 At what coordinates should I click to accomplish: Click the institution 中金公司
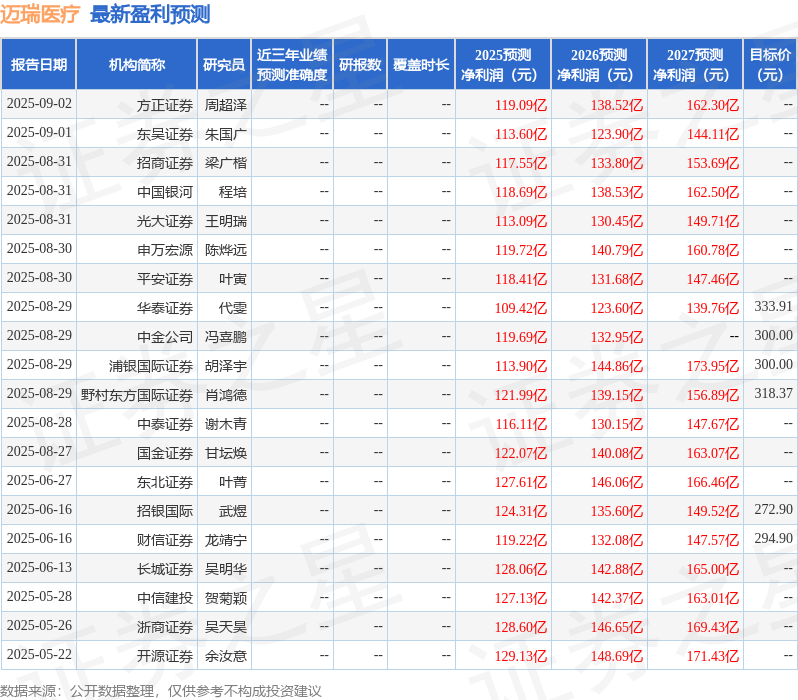coord(165,338)
